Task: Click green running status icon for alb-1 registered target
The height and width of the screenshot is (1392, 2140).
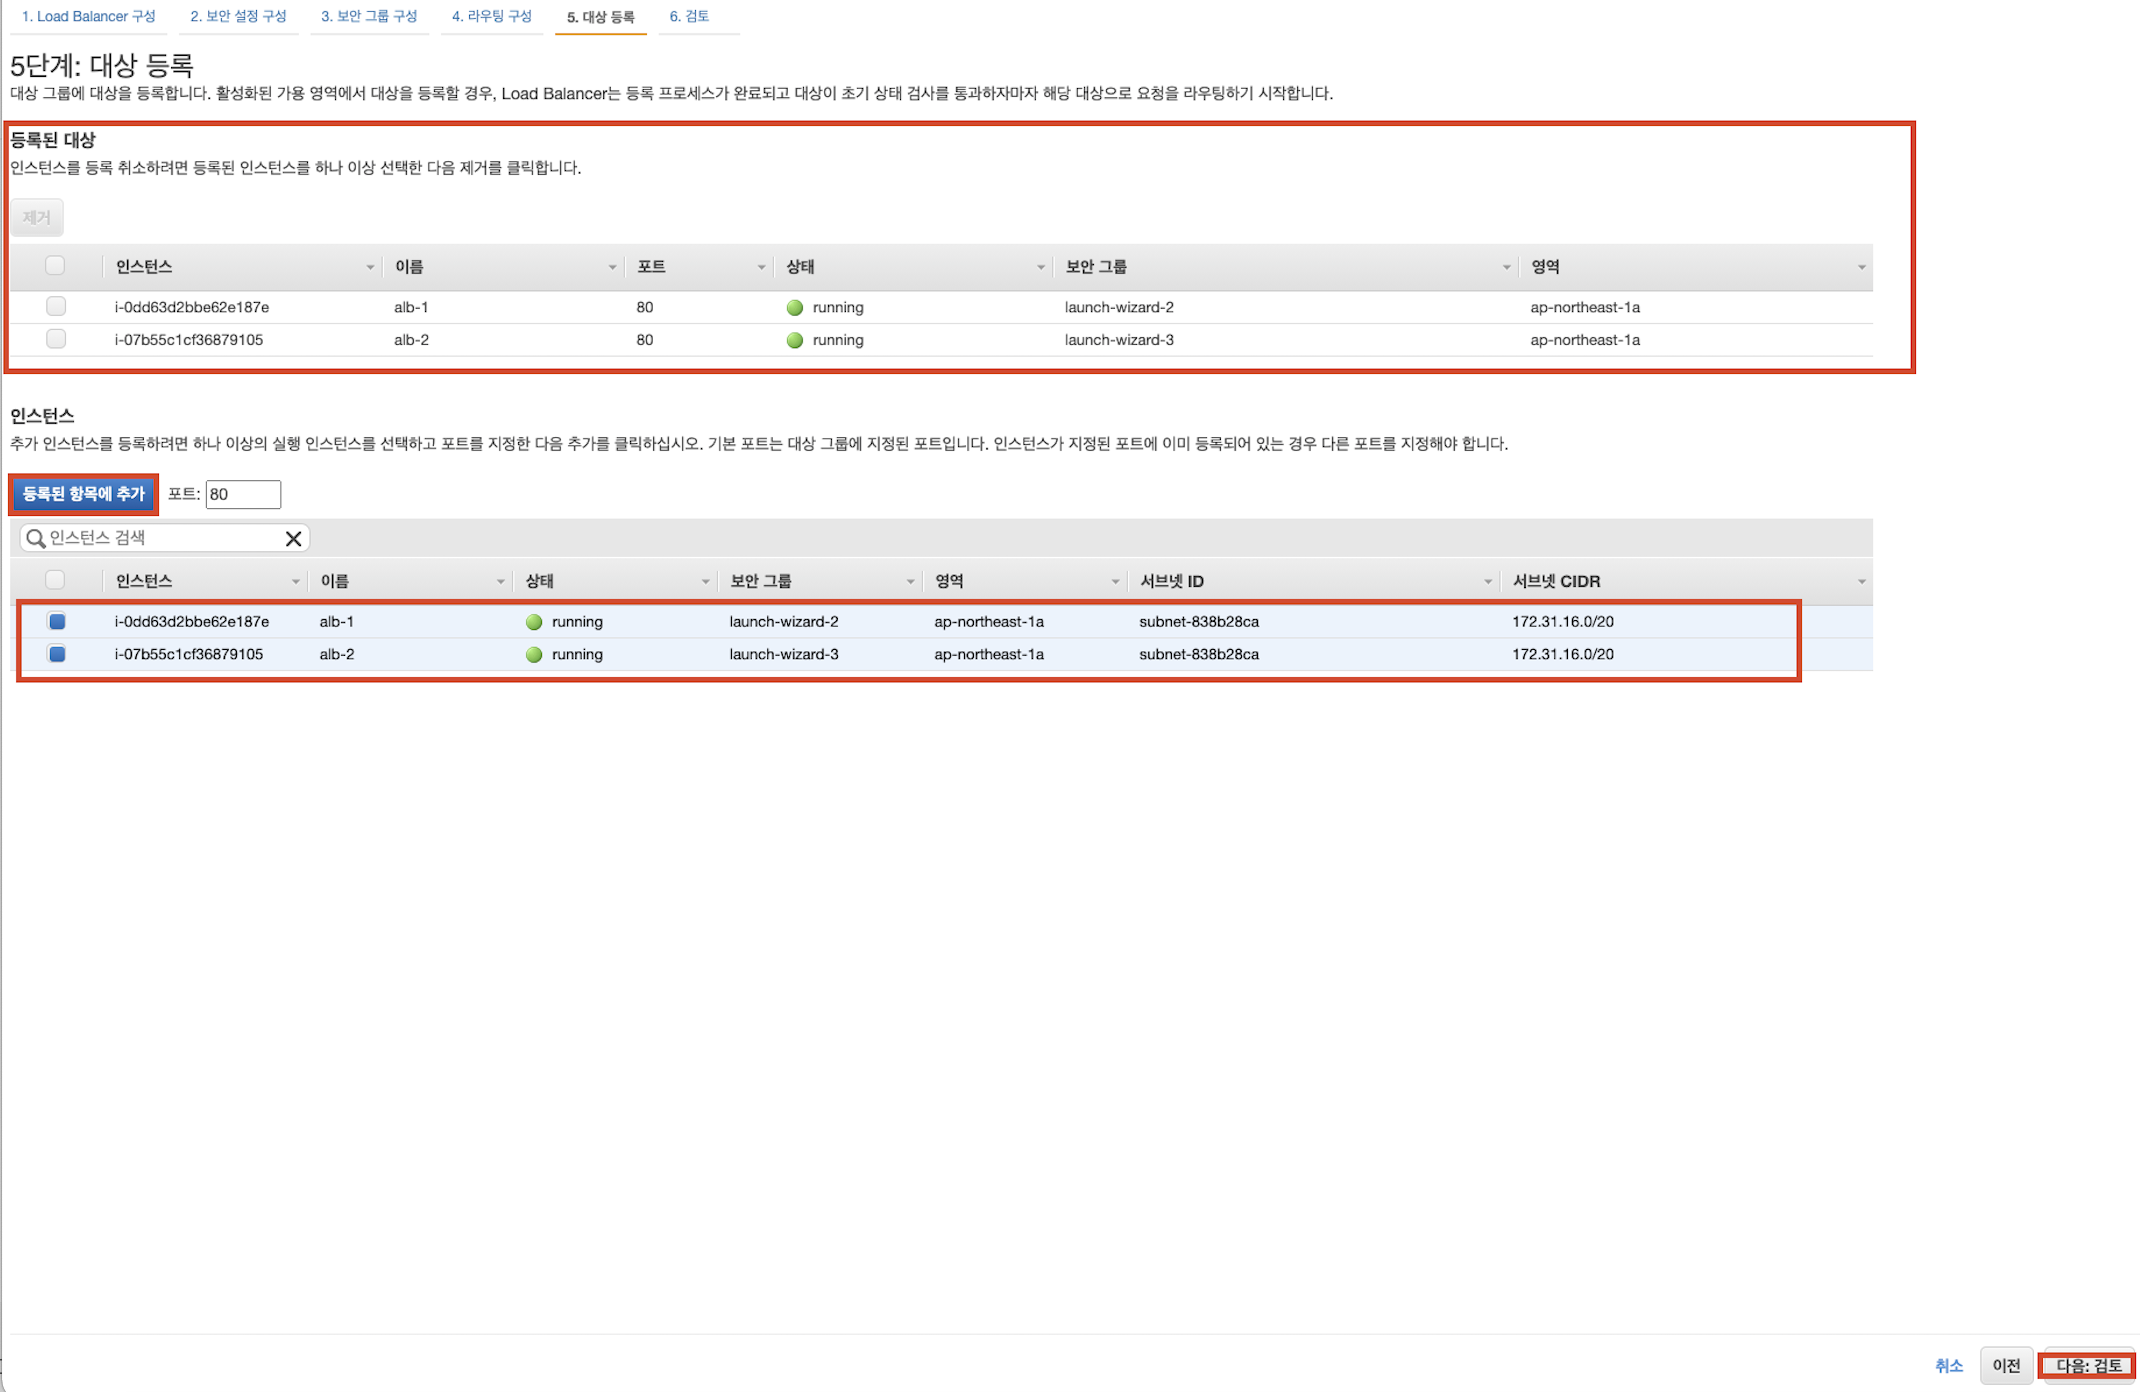Action: tap(795, 308)
